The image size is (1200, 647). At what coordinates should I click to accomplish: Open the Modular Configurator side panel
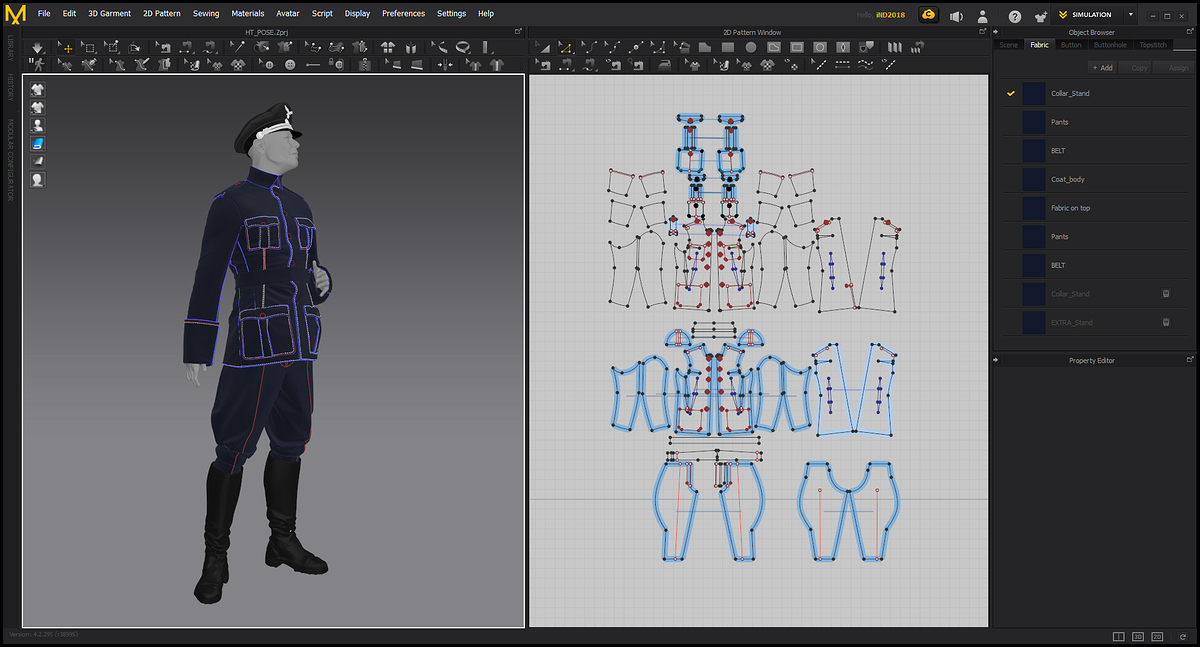[x=10, y=161]
